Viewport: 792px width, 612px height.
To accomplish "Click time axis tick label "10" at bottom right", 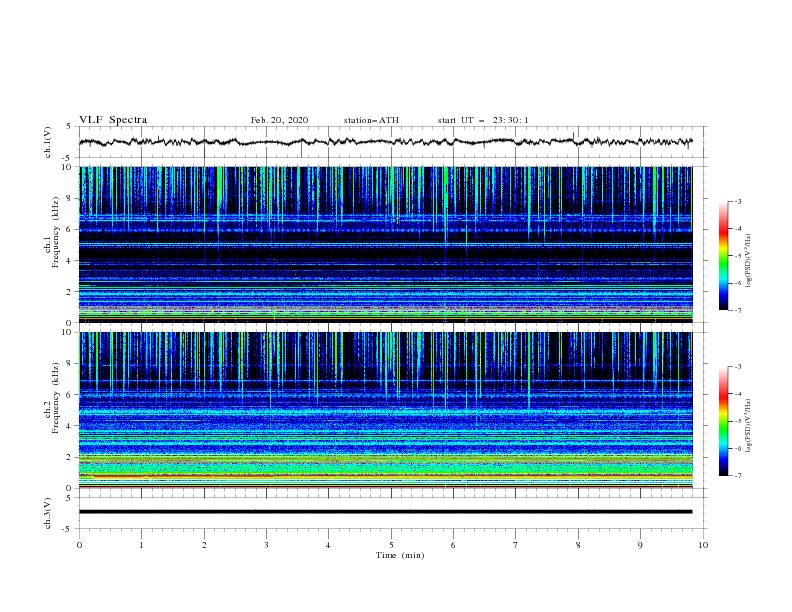I will [703, 545].
